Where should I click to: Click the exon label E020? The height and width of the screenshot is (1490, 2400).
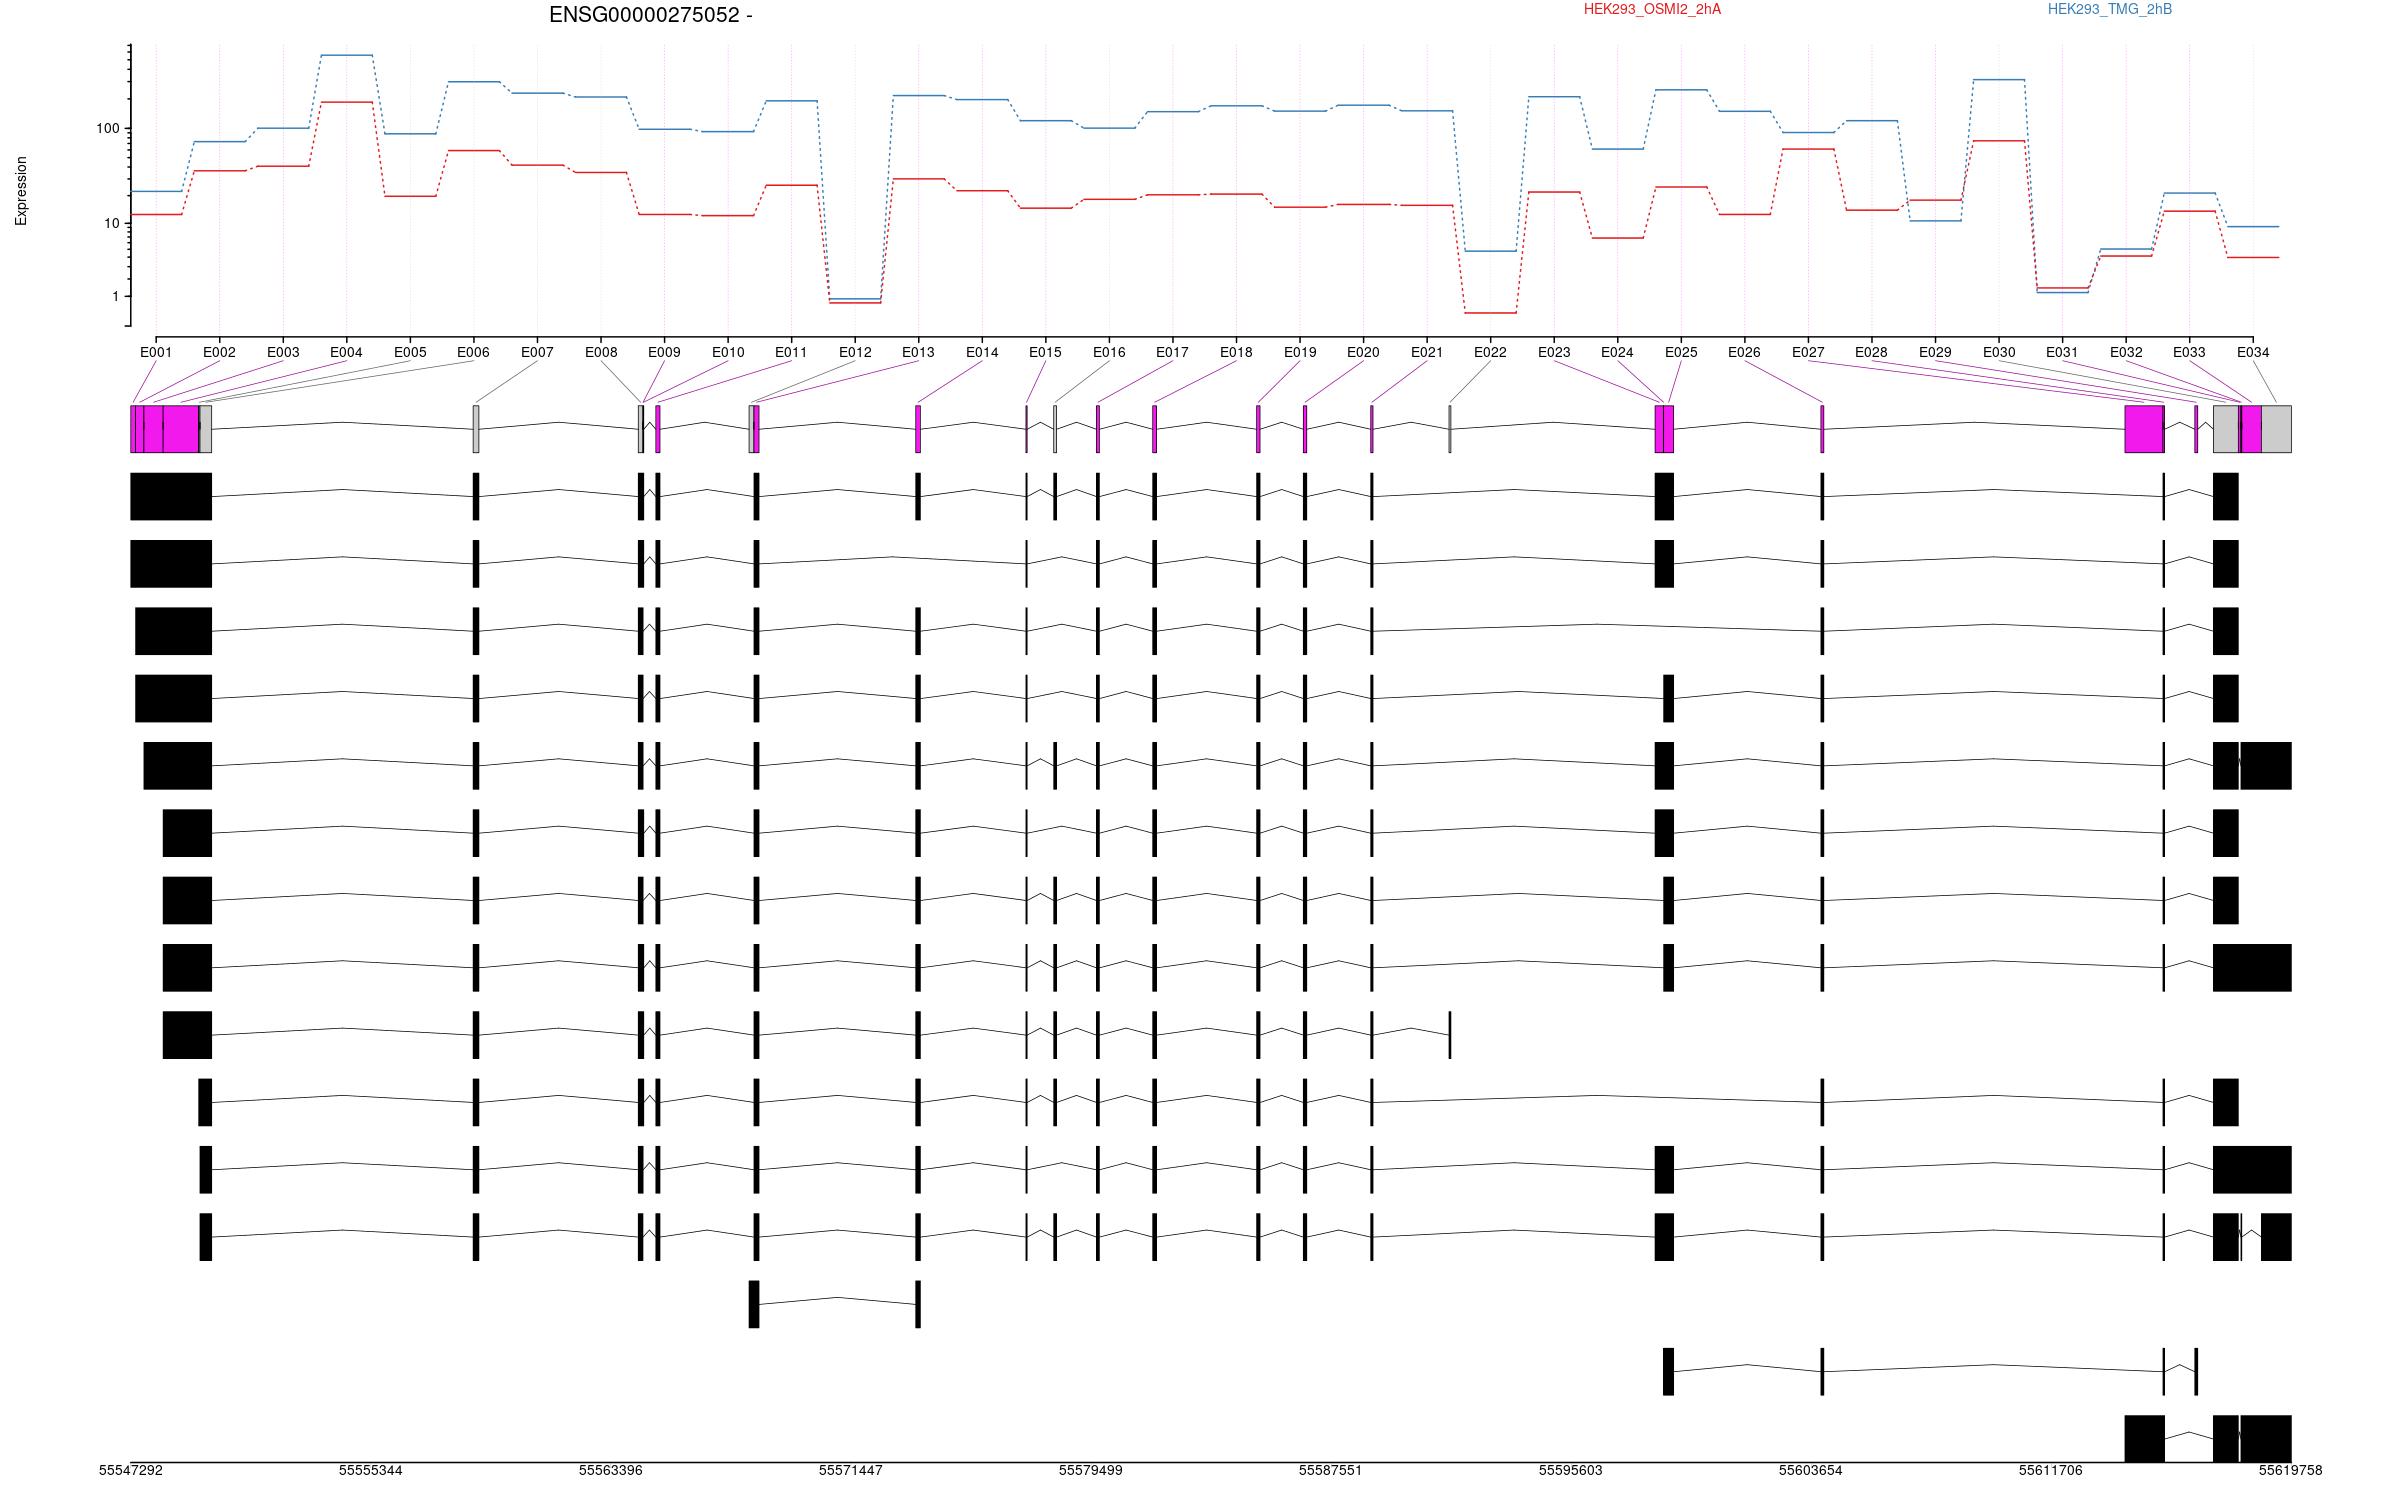(x=1363, y=352)
